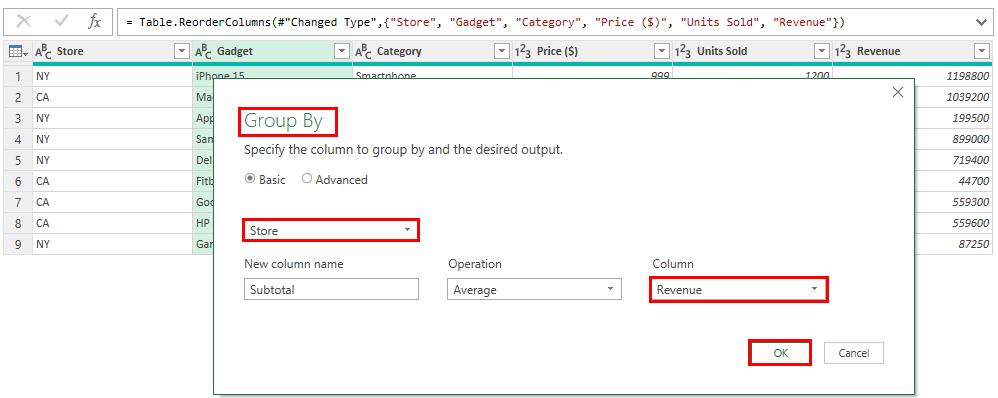This screenshot has height=398, width=998.
Task: Select row number 3
Action: pyautogui.click(x=18, y=118)
